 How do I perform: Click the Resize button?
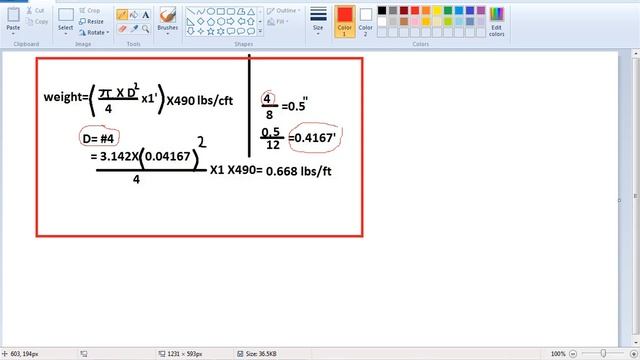pos(91,21)
